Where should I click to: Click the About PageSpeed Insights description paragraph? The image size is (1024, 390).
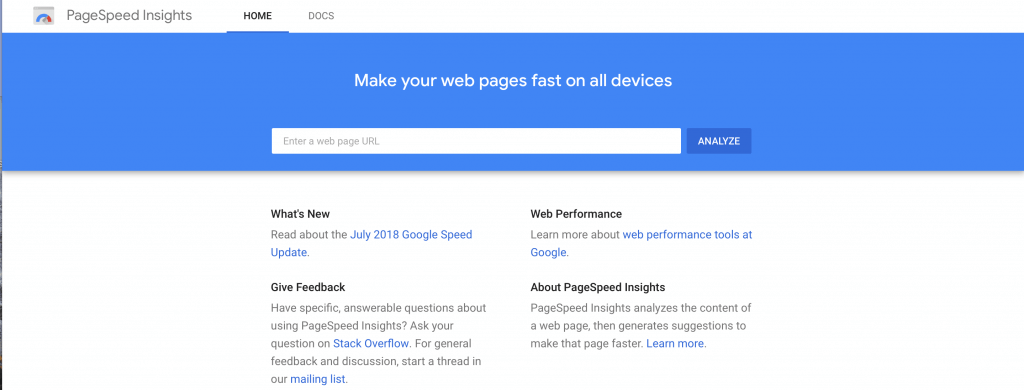[x=641, y=325]
